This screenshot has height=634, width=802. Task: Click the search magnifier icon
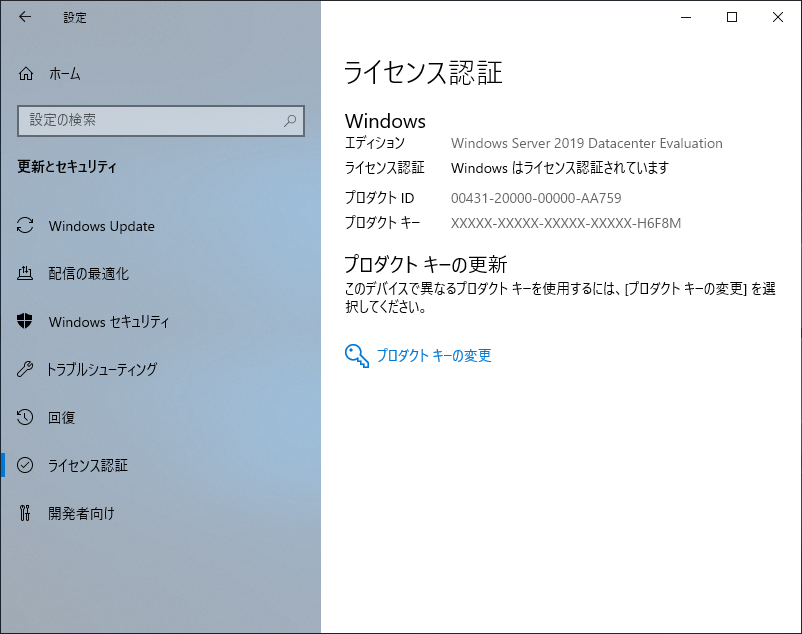(x=290, y=121)
